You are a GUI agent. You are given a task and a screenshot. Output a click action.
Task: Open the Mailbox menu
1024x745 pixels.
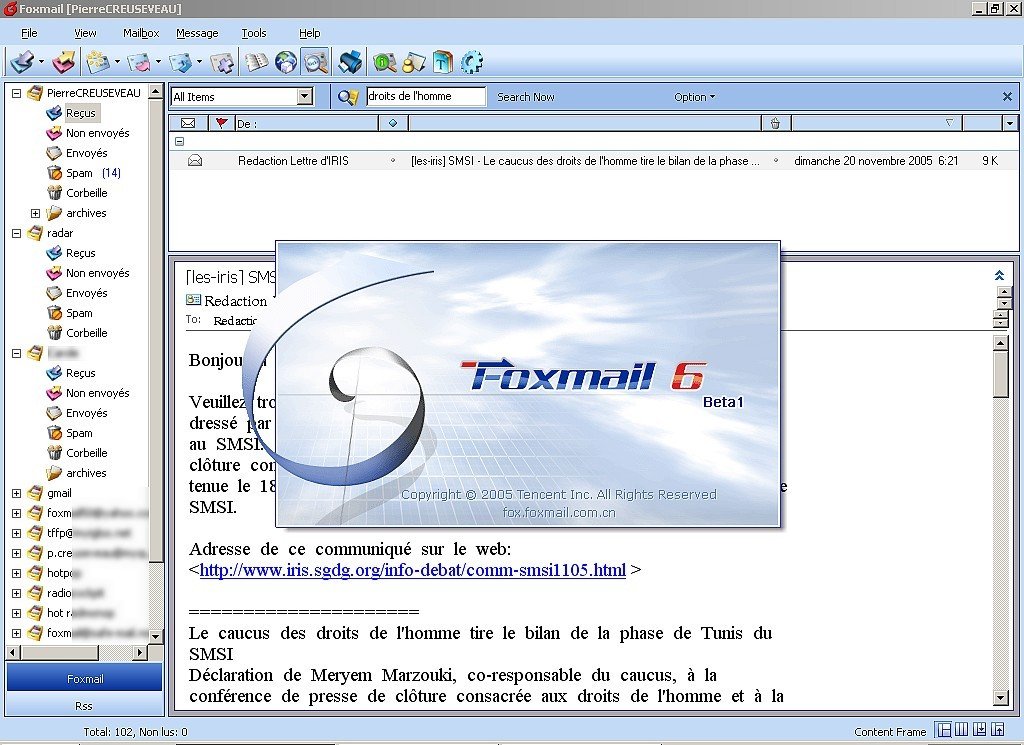pos(141,33)
